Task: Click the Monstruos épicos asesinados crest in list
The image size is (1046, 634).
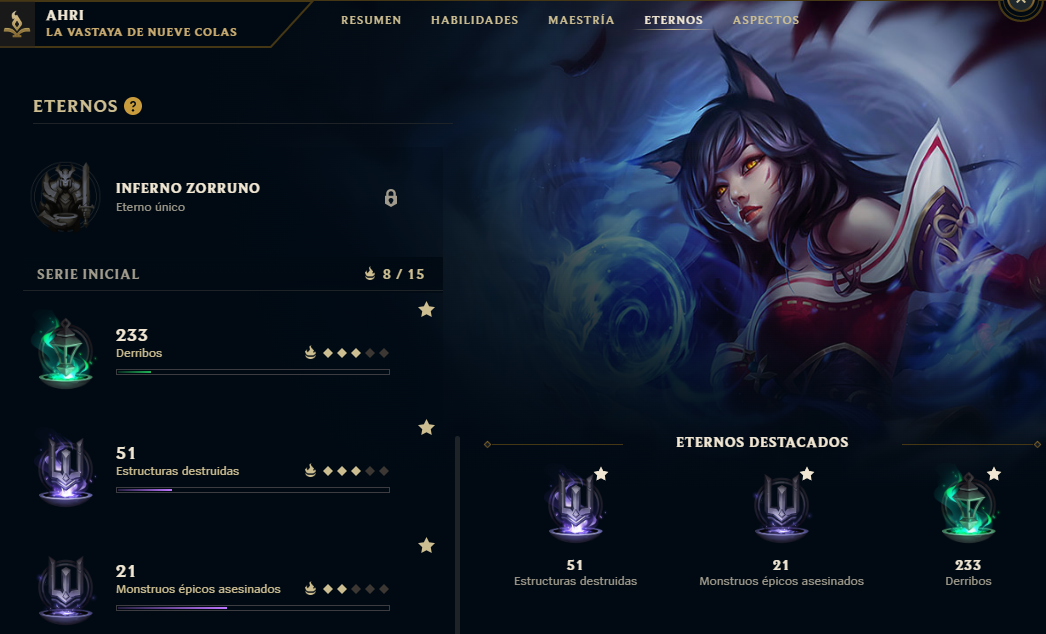Action: 65,589
